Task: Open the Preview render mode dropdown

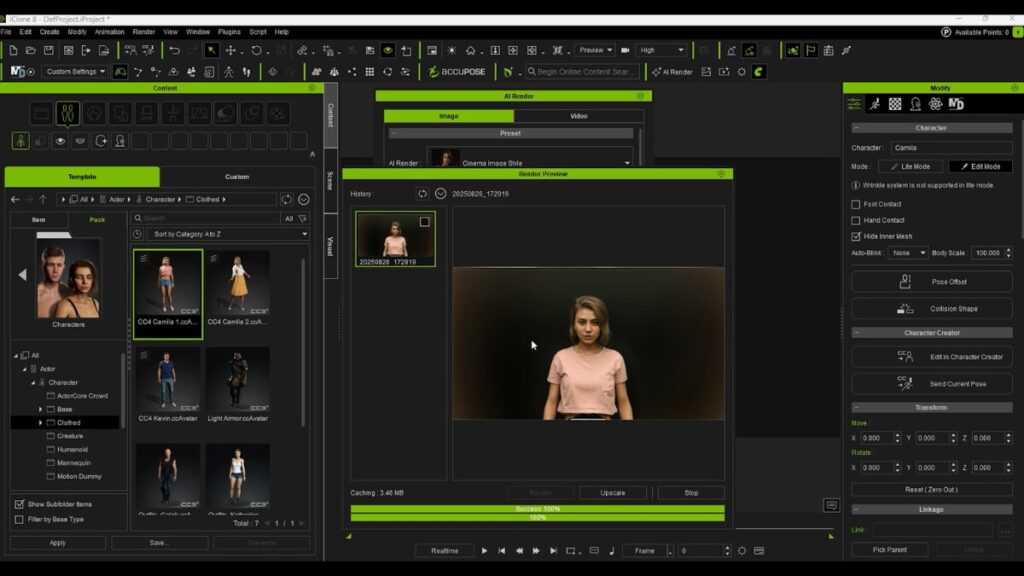Action: pyautogui.click(x=595, y=50)
